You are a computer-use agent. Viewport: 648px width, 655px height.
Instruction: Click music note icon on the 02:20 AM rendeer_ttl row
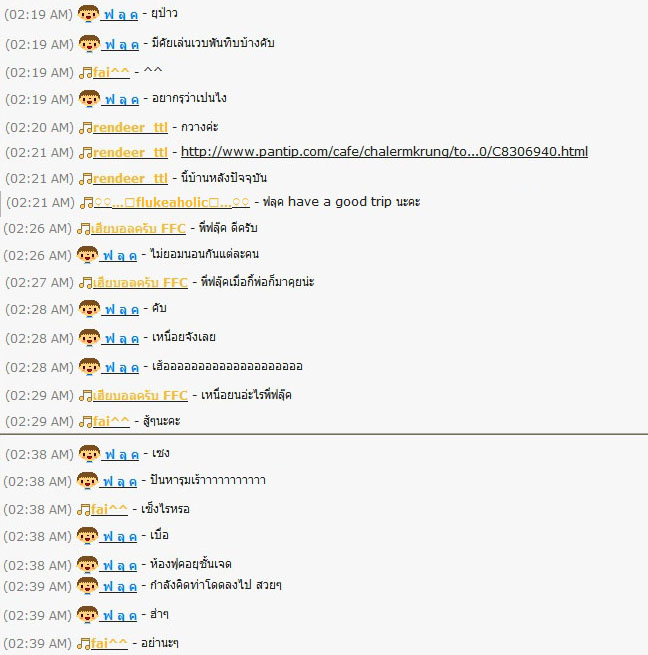(86, 128)
